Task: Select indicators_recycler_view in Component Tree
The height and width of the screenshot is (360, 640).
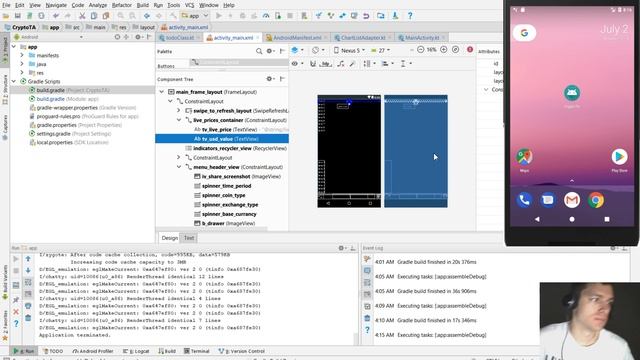Action: tap(222, 148)
